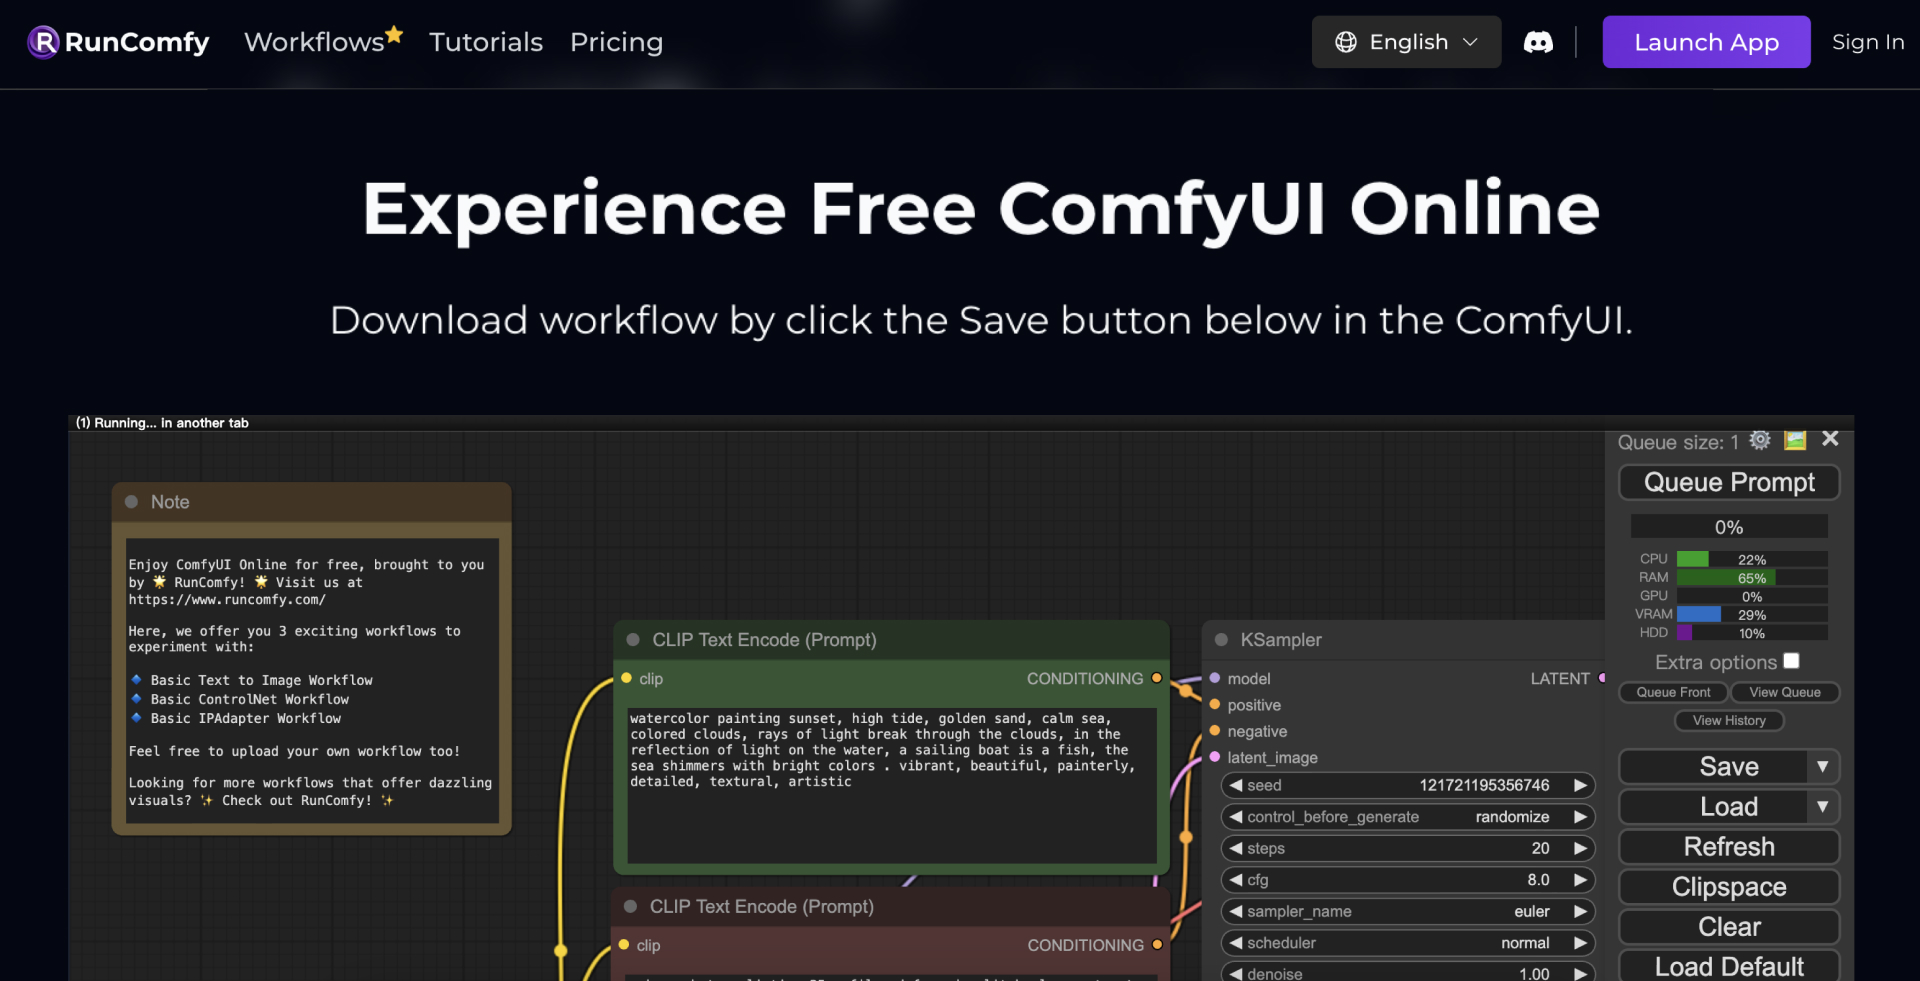1920x981 pixels.
Task: Enable the Extra options checkbox
Action: (1792, 661)
